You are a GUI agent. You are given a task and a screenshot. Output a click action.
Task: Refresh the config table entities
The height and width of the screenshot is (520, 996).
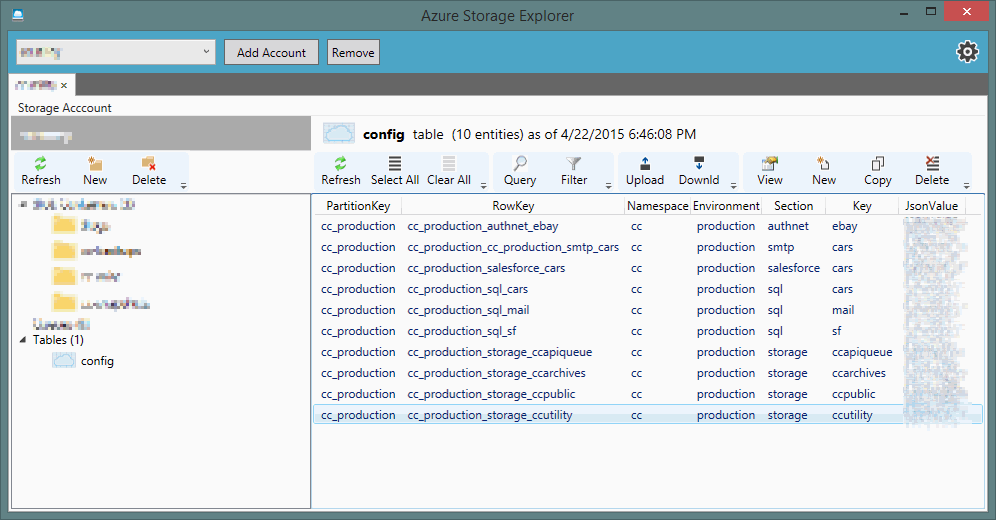coord(340,171)
